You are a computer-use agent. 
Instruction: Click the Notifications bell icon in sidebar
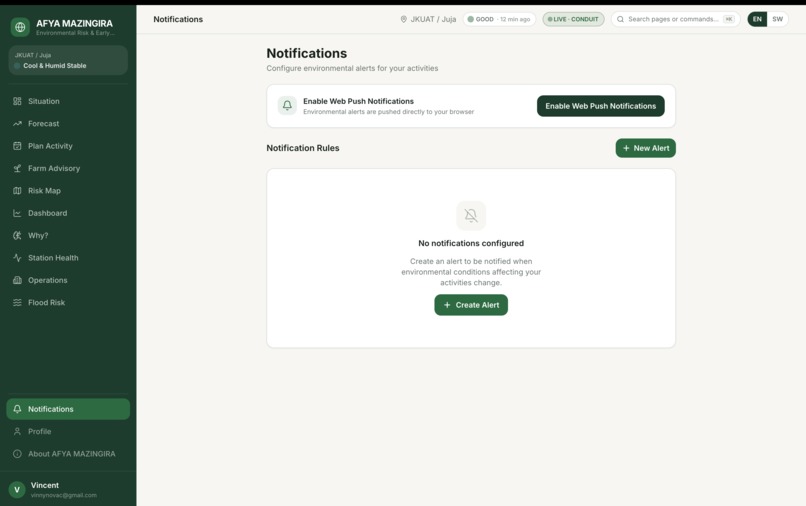pos(17,409)
